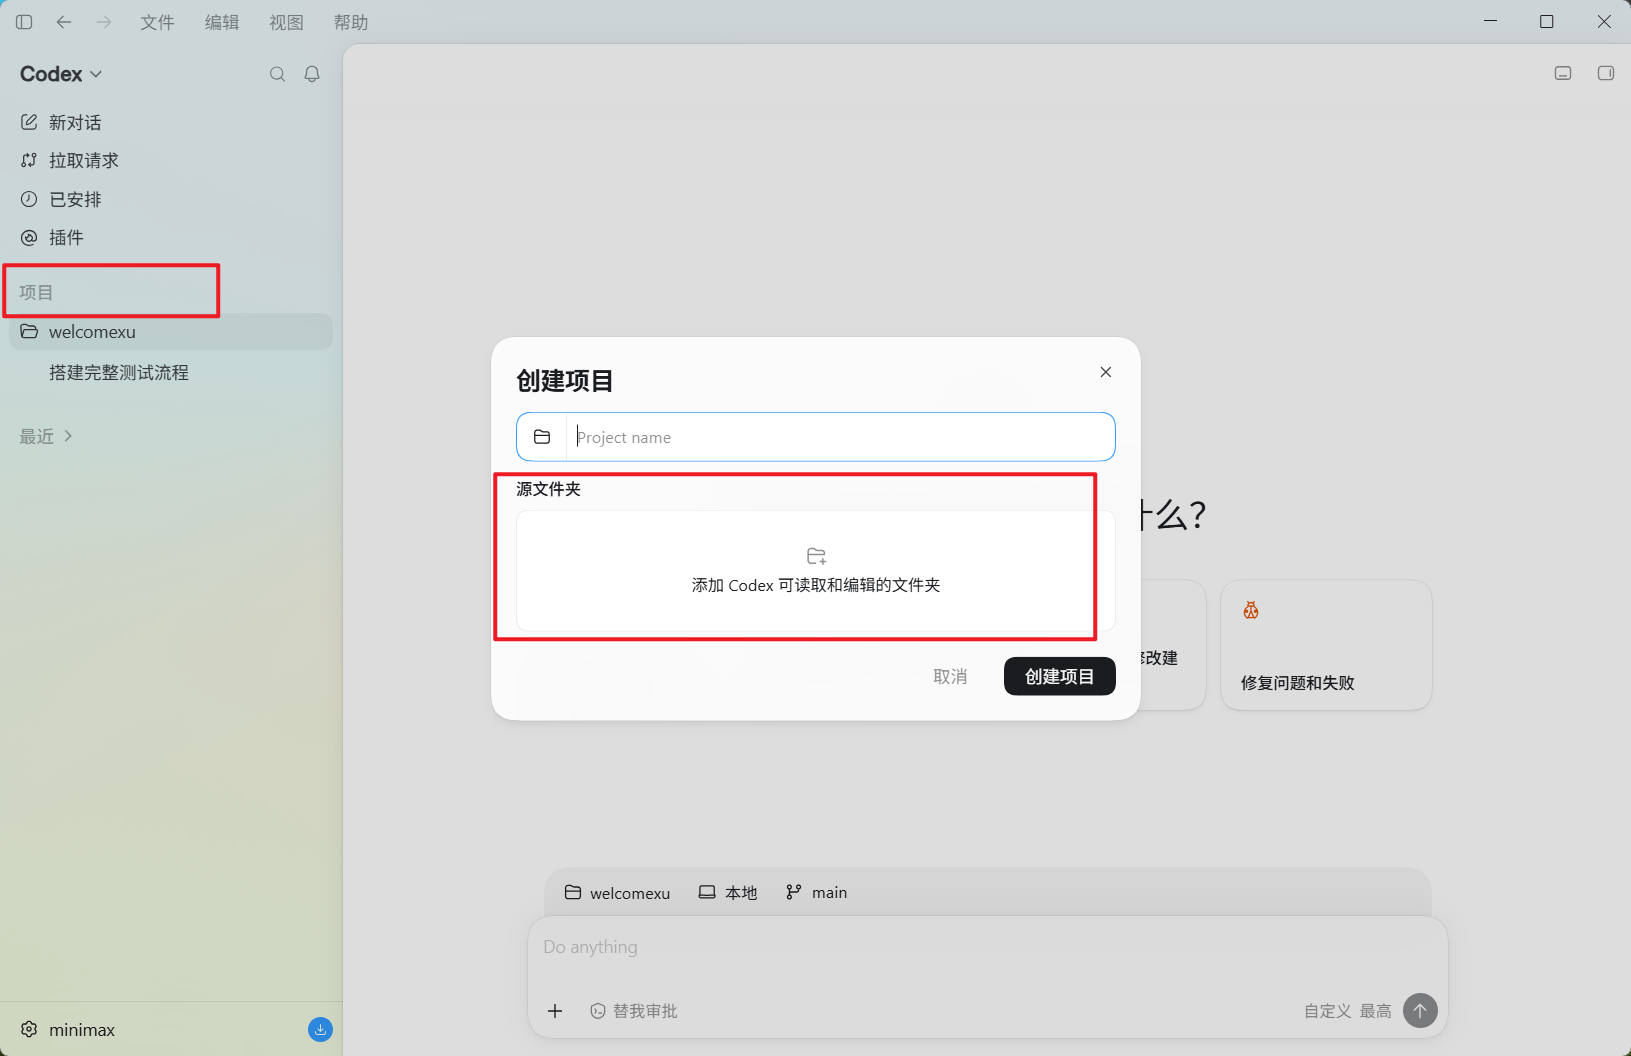Open minimax settings

(x=68, y=1029)
